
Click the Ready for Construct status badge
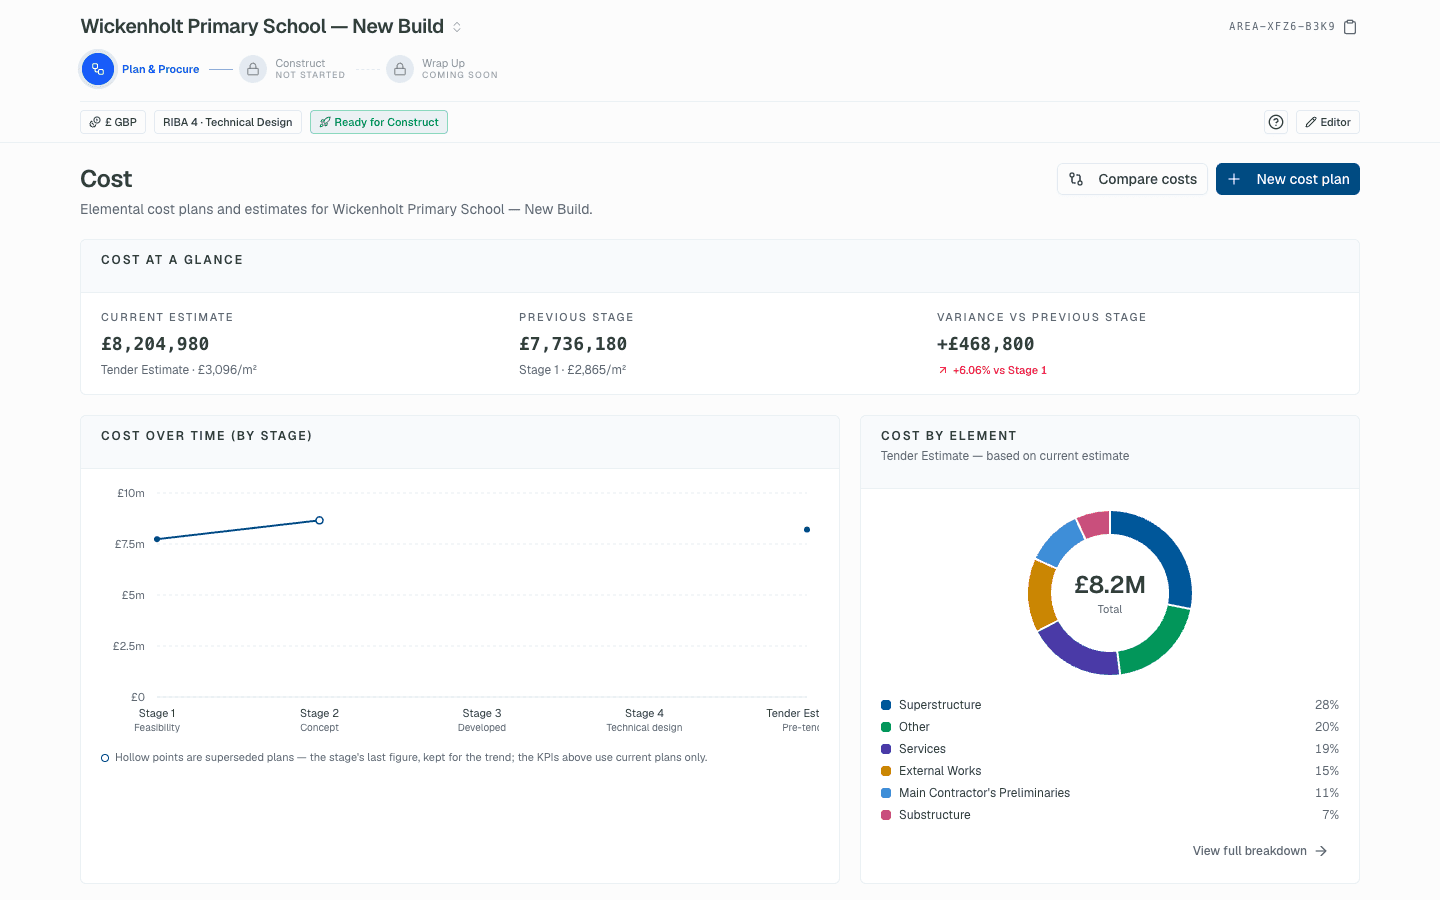tap(379, 122)
